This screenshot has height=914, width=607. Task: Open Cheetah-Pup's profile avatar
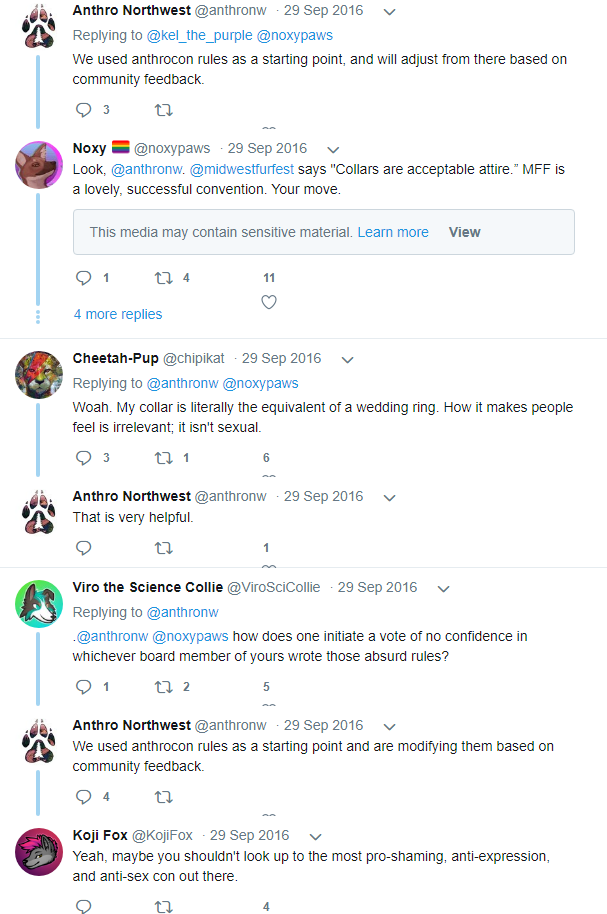[40, 375]
